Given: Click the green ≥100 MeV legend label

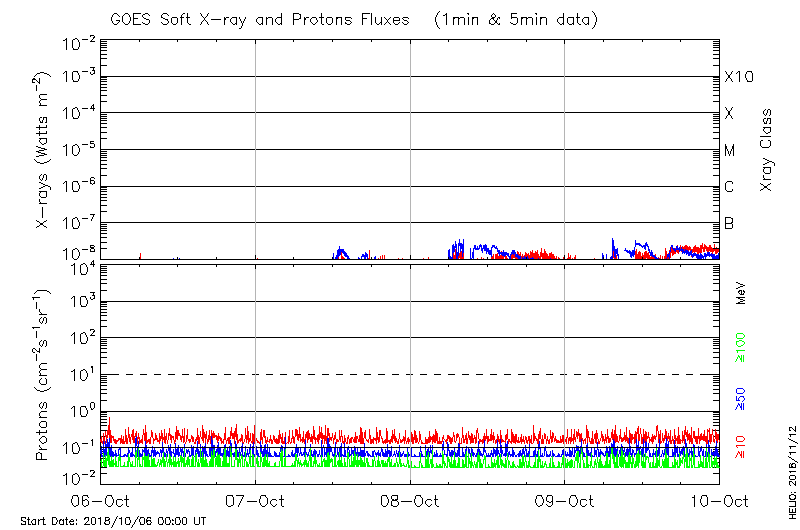Looking at the screenshot, I should 741,348.
